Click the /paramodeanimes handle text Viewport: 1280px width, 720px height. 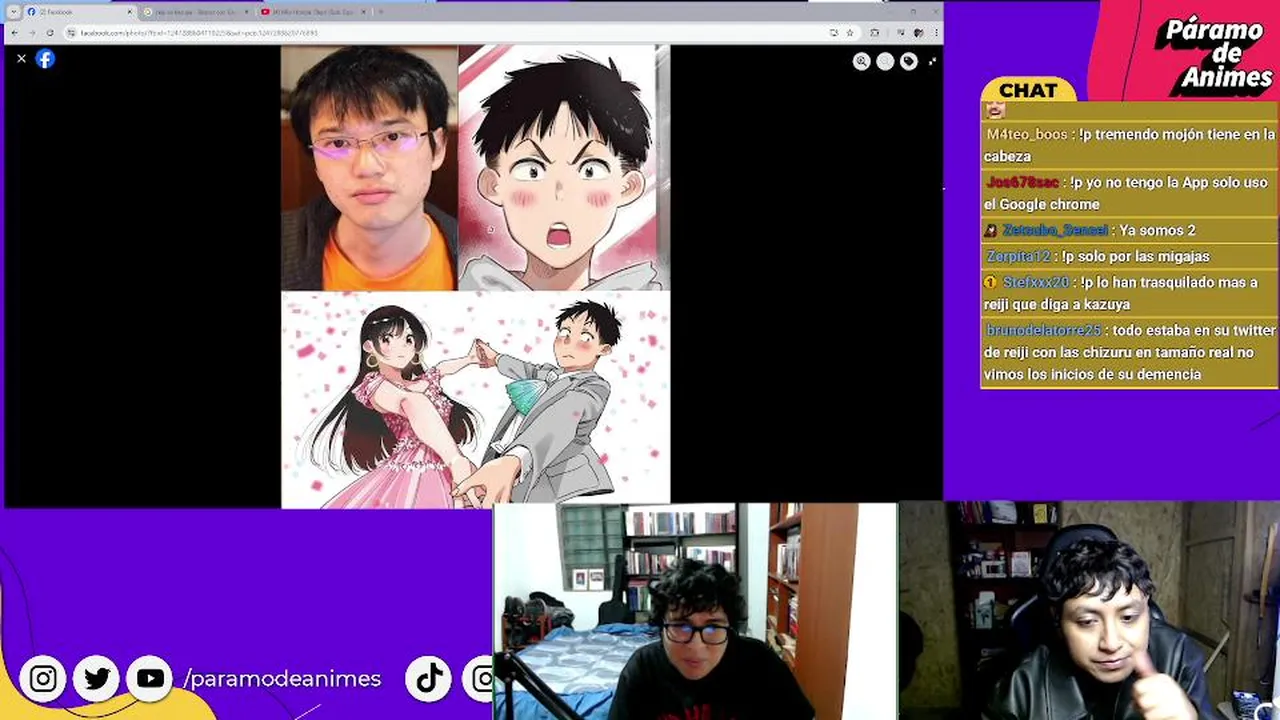click(x=282, y=679)
